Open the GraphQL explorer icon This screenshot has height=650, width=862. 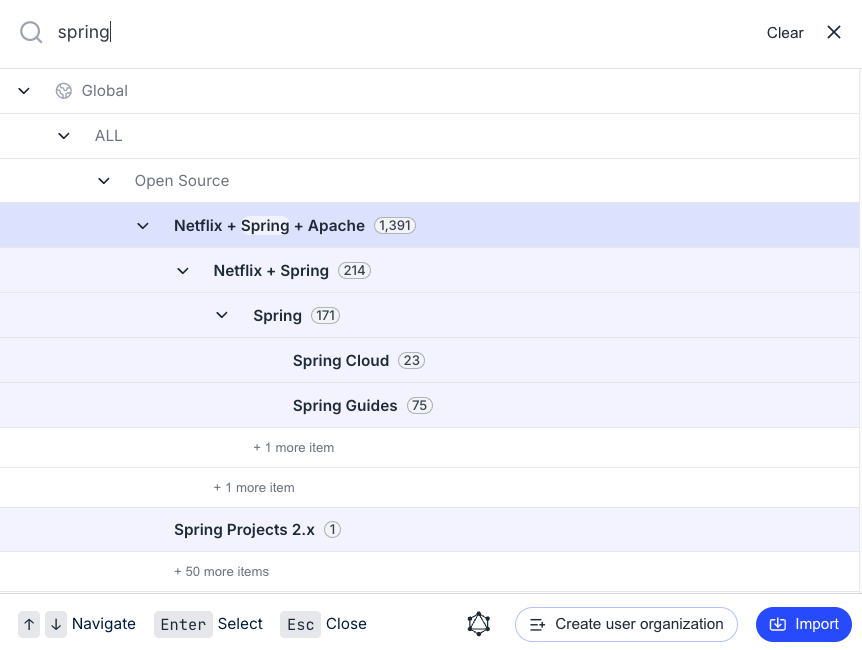[479, 624]
